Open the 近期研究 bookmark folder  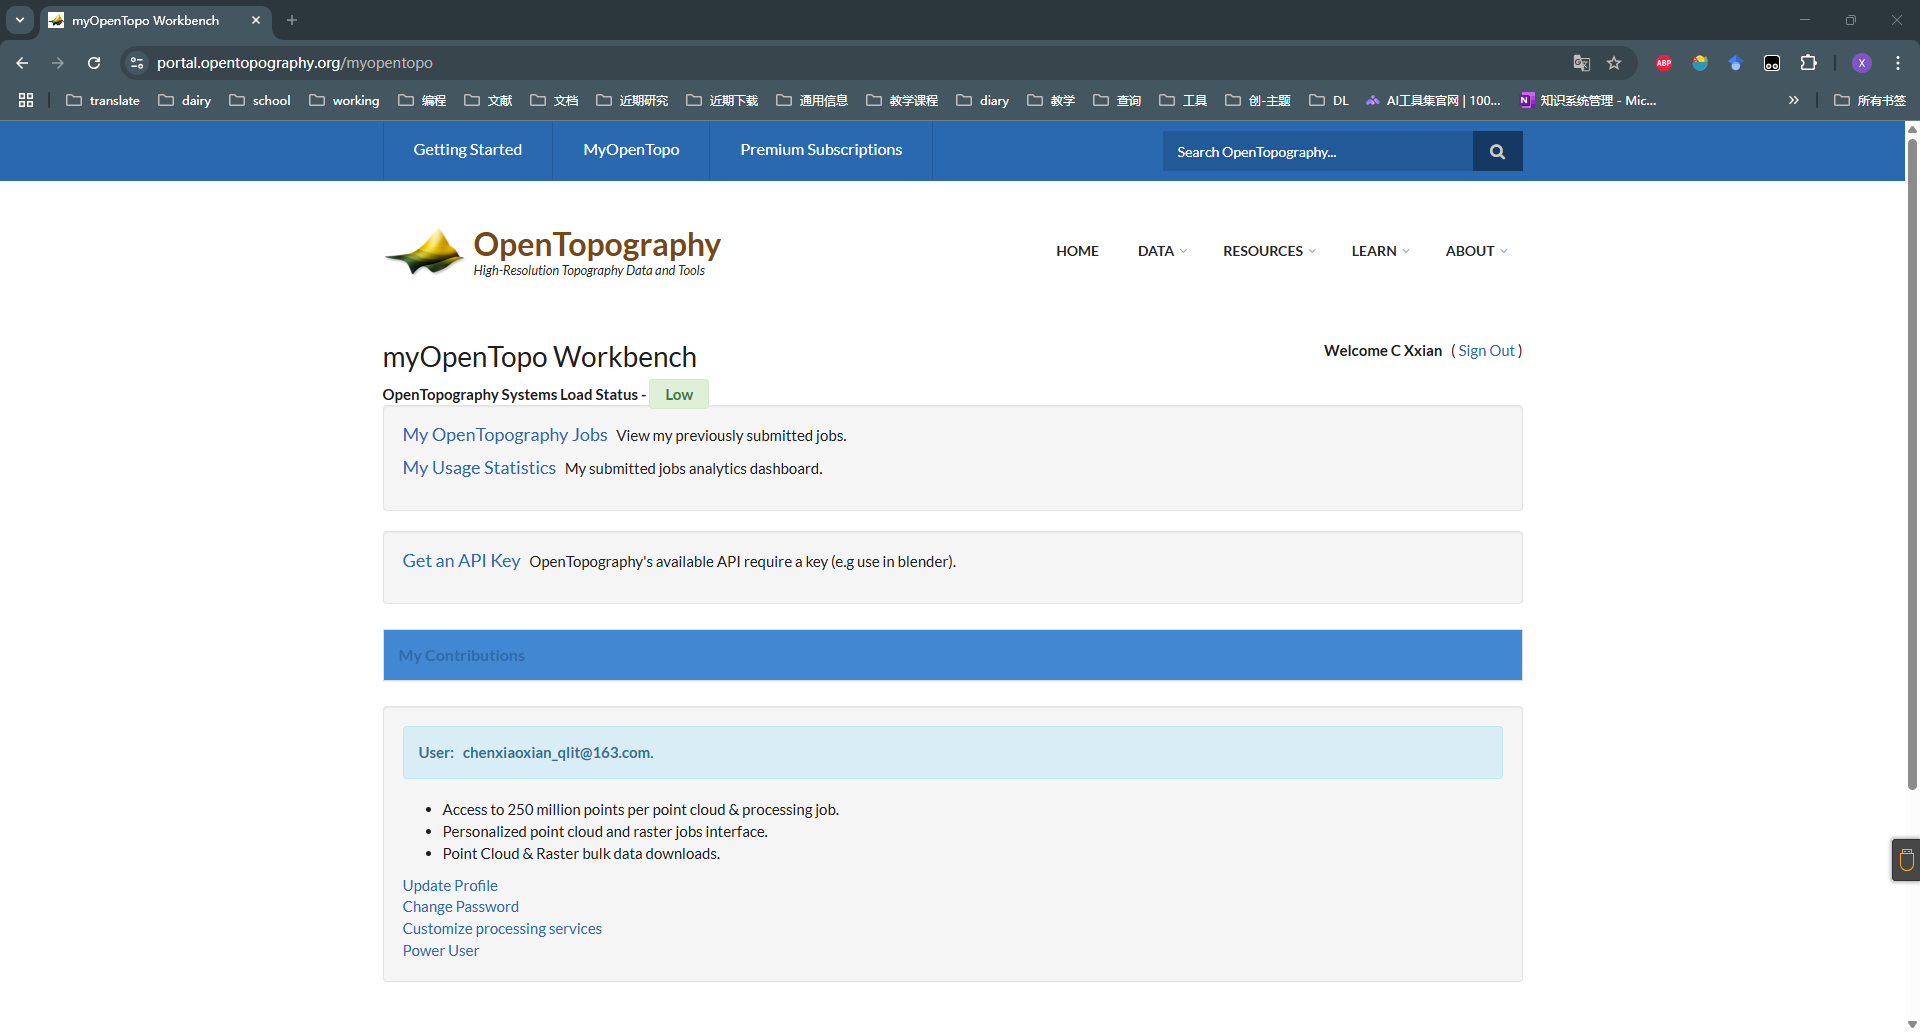632,100
